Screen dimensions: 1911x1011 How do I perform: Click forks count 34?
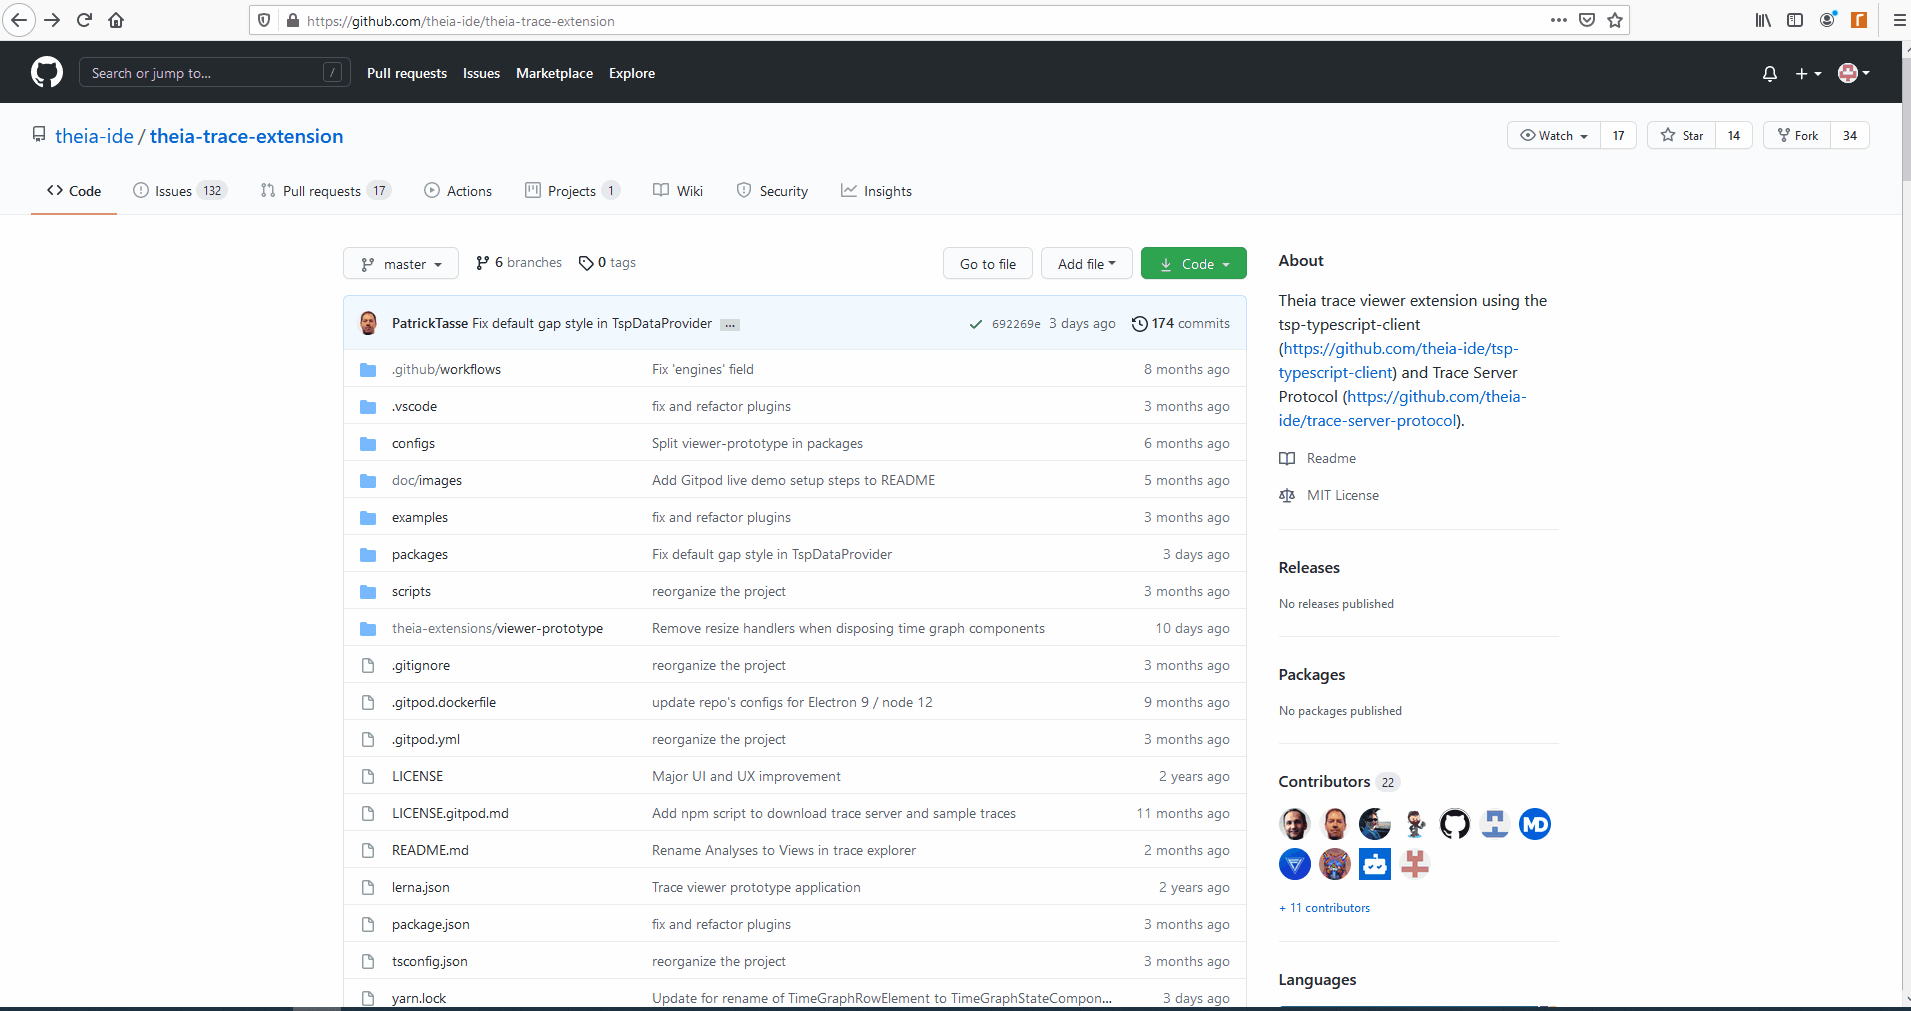pos(1850,135)
